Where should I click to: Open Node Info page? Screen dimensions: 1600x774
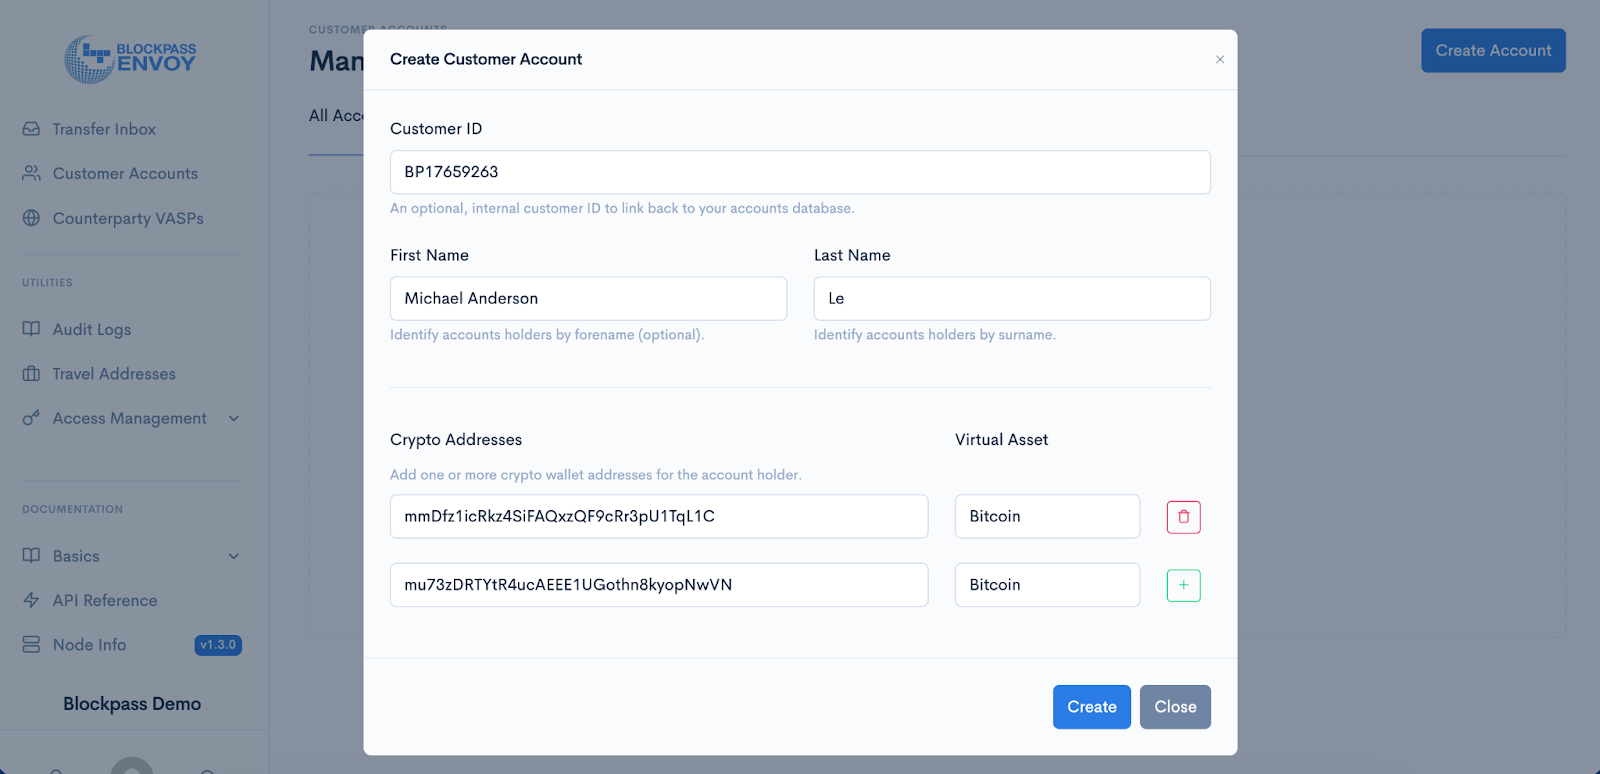[x=90, y=645]
